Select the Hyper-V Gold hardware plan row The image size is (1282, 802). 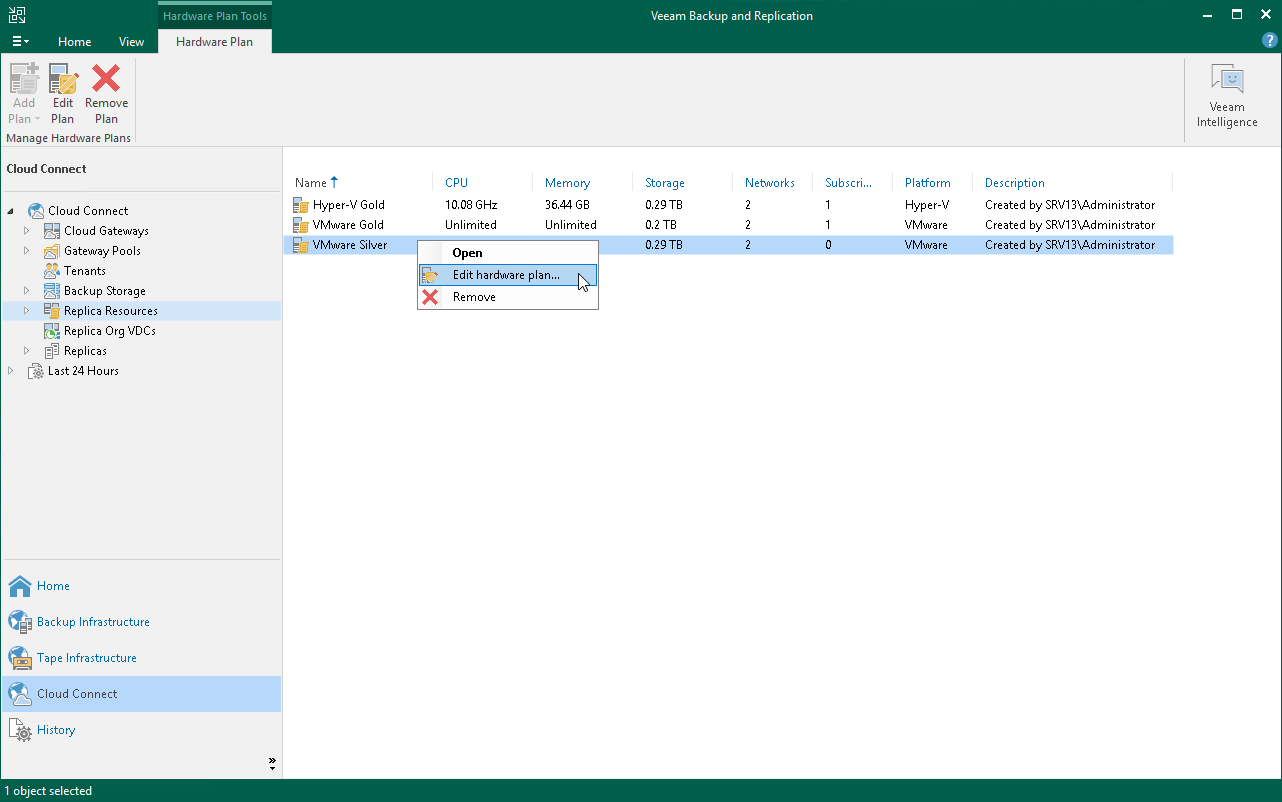348,205
